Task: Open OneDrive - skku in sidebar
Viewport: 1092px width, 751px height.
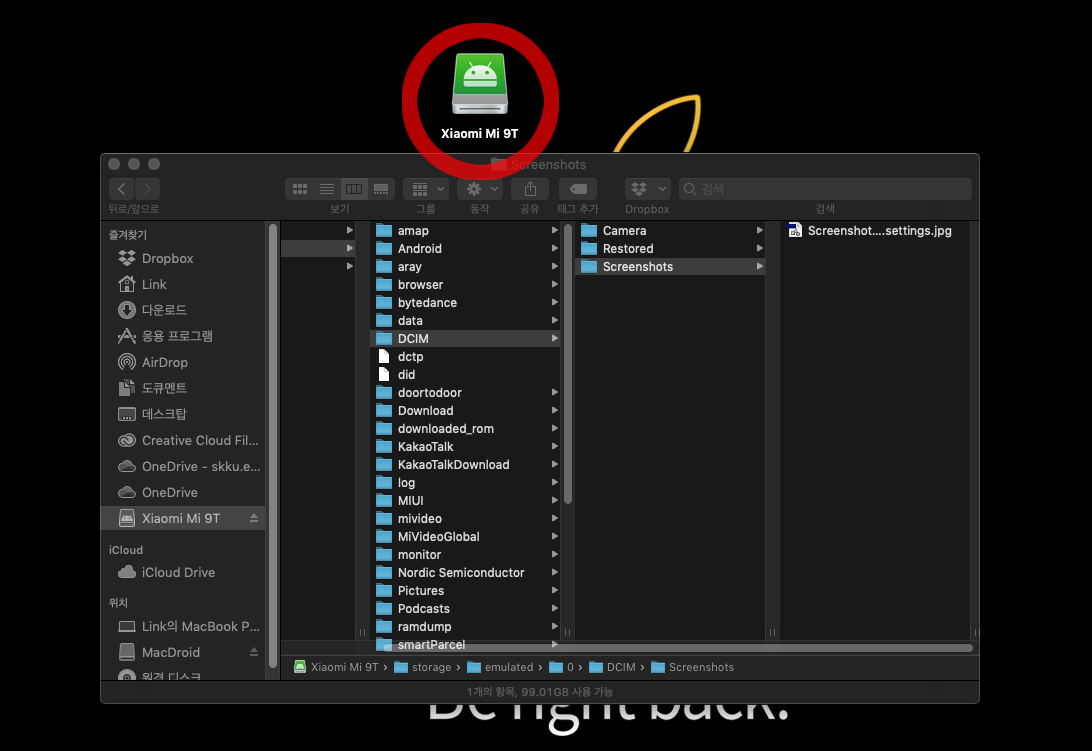Action: point(182,466)
